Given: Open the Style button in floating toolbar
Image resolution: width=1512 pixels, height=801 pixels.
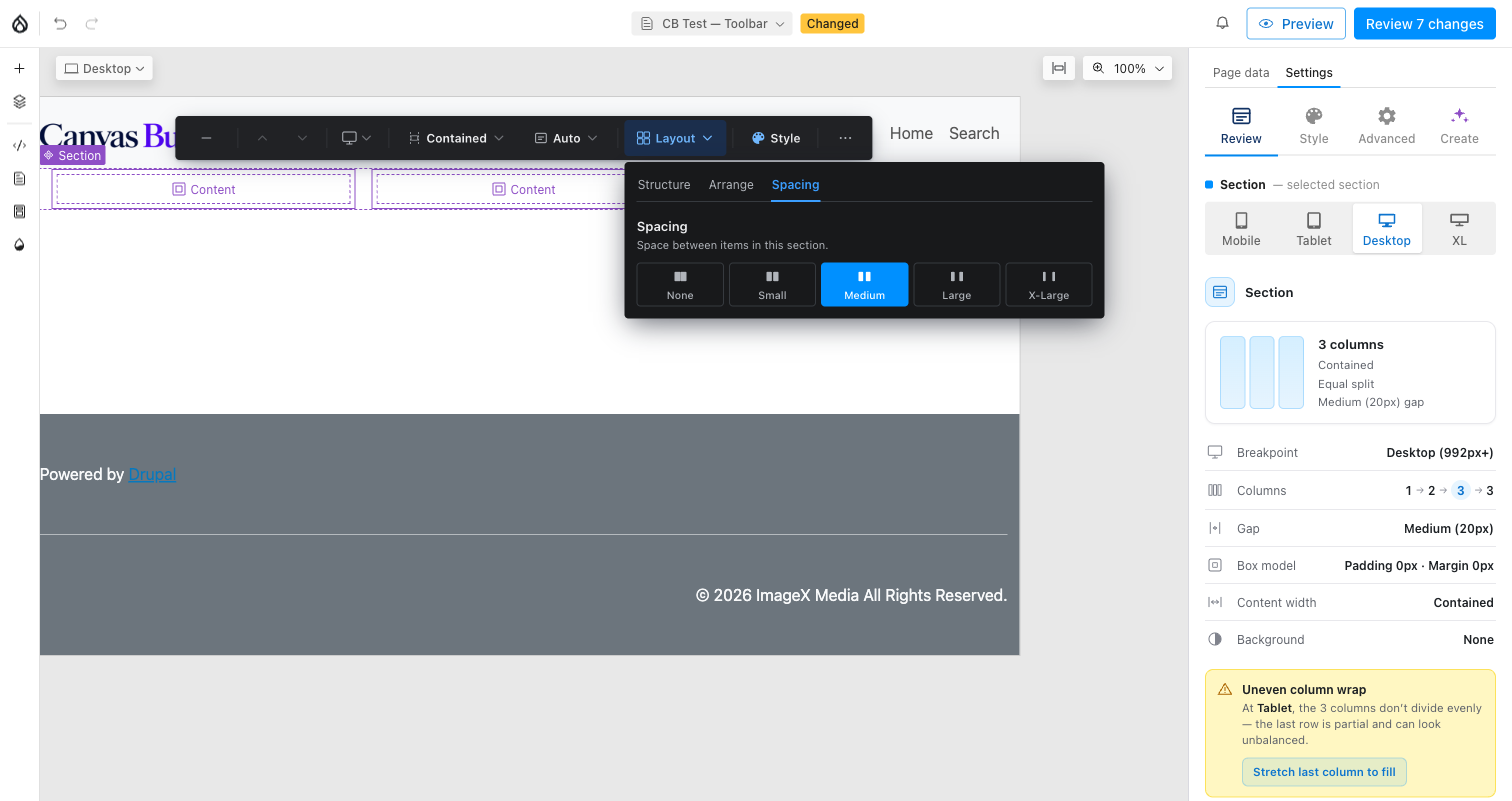Looking at the screenshot, I should 776,138.
